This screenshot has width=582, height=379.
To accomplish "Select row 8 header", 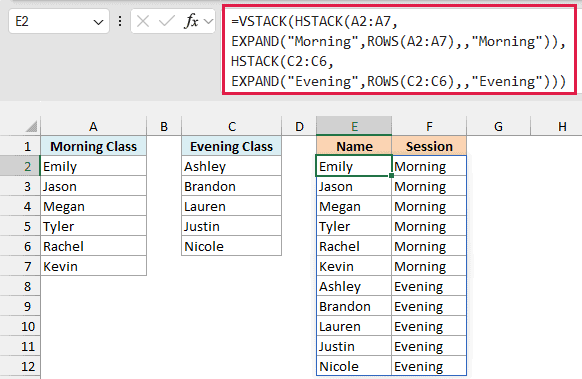I will [x=20, y=287].
